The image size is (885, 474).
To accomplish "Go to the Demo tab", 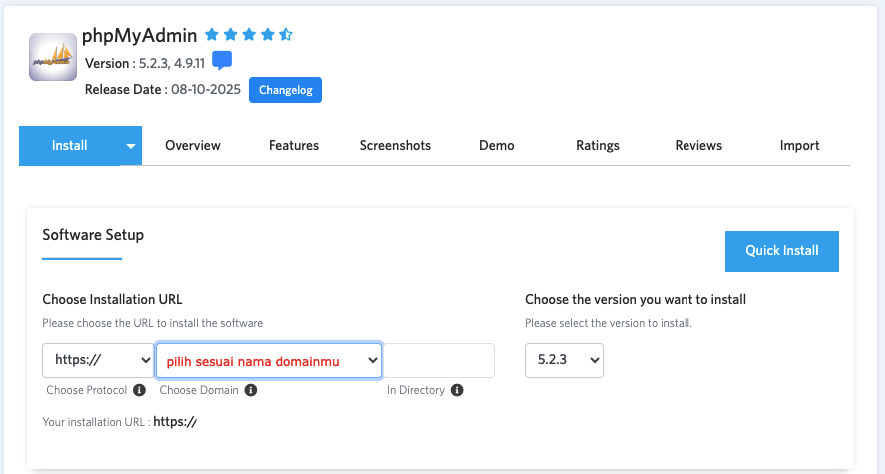I will (x=497, y=146).
